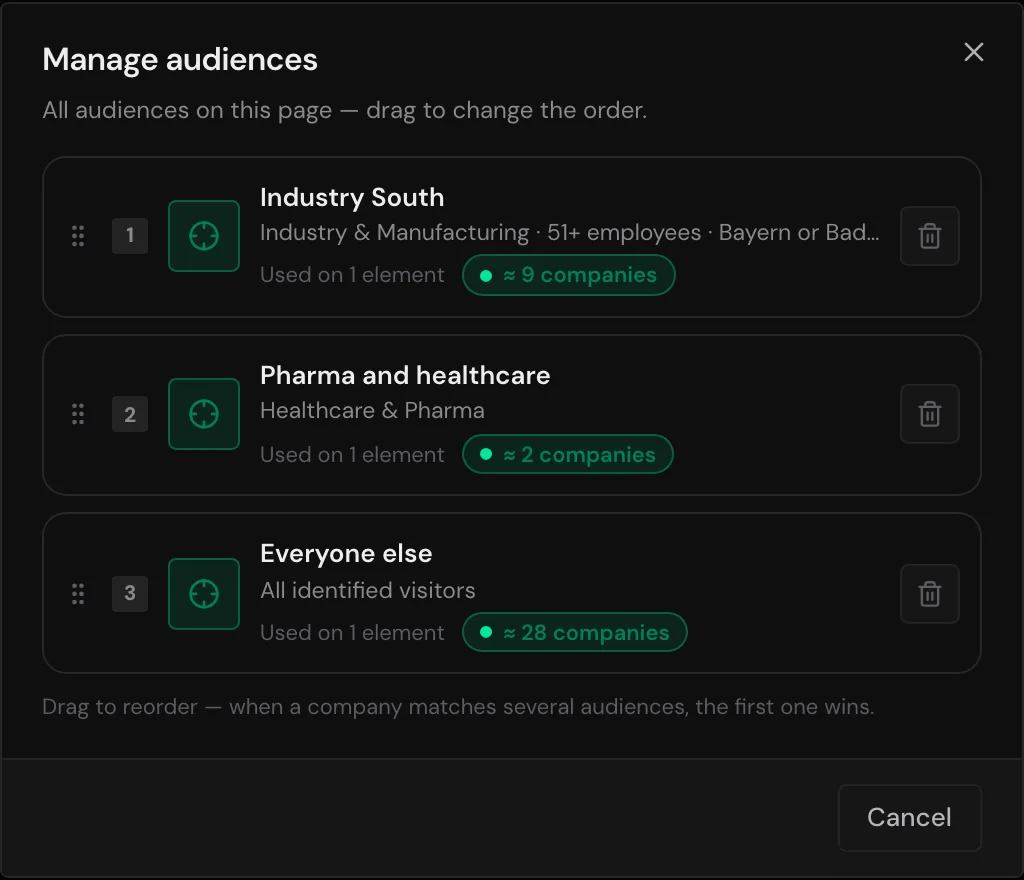Click the drag handle for Everyone else

pos(78,593)
